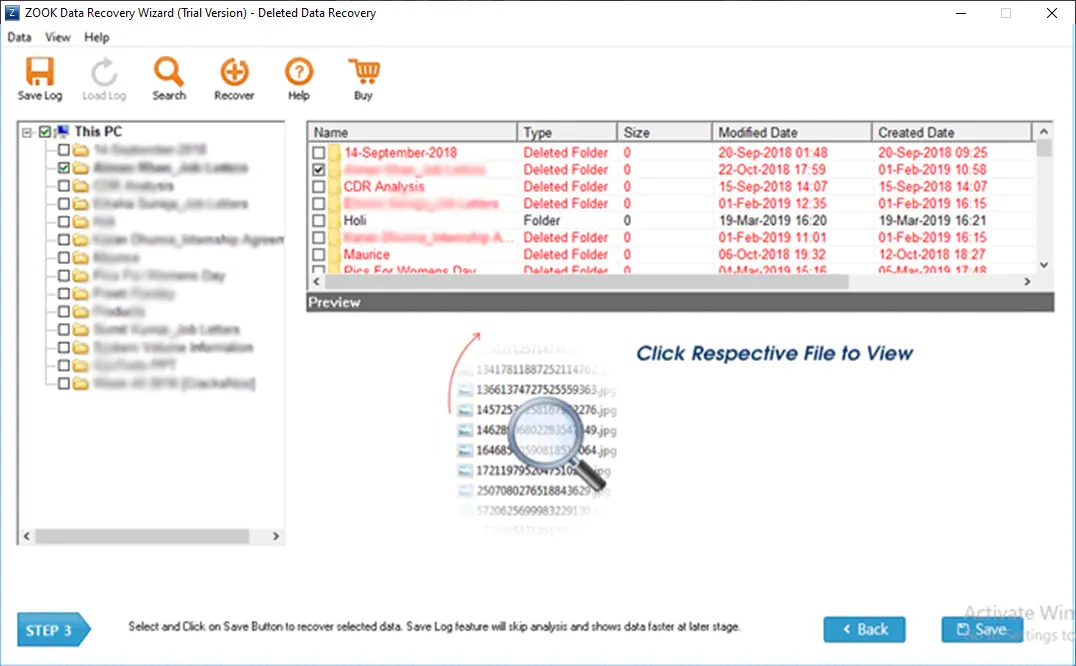The image size is (1076, 666).
Task: Click tree panel scroll right arrow
Action: click(x=276, y=536)
